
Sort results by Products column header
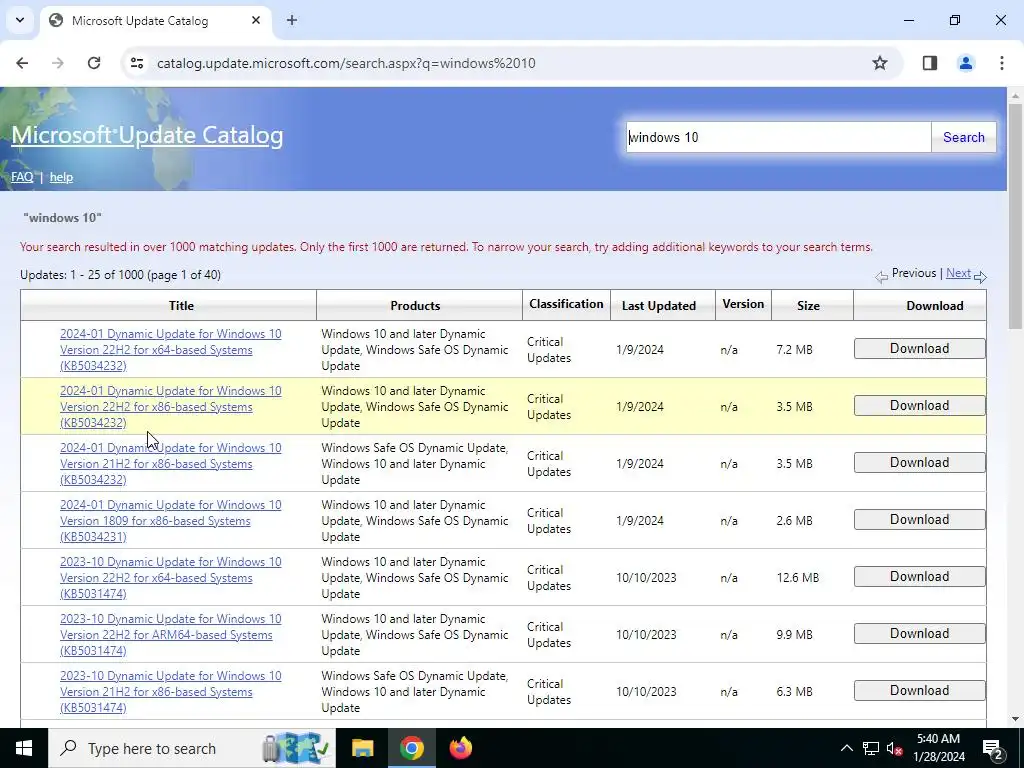click(415, 306)
